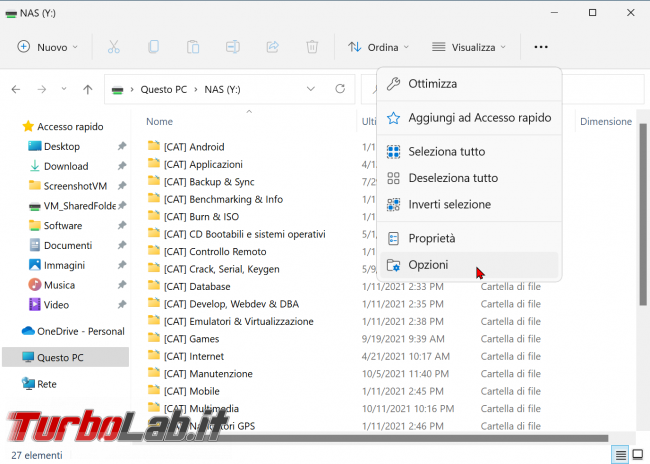Click Questo PC in the breadcrumb
650x464 pixels.
[x=164, y=90]
